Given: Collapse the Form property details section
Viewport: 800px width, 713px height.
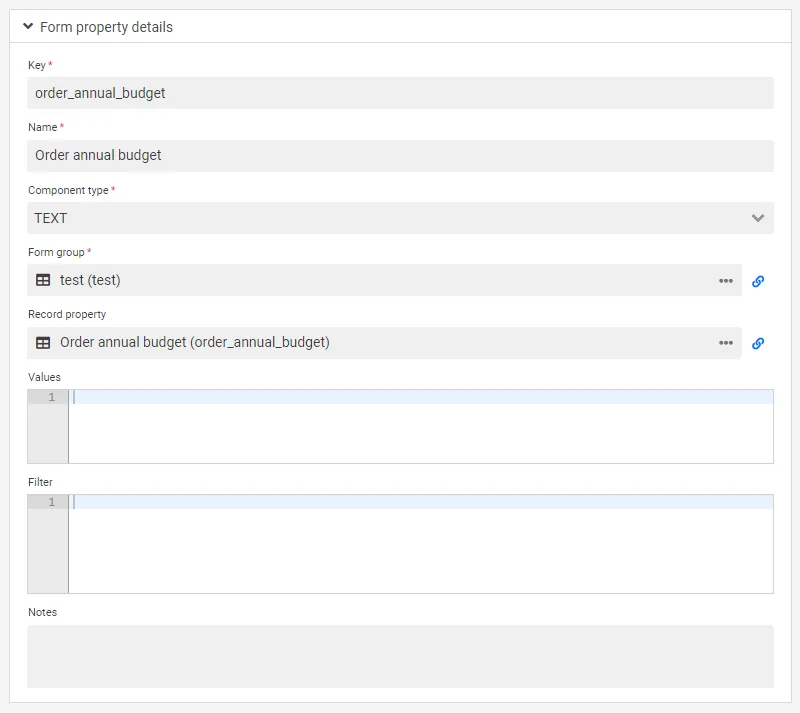Looking at the screenshot, I should tap(28, 27).
